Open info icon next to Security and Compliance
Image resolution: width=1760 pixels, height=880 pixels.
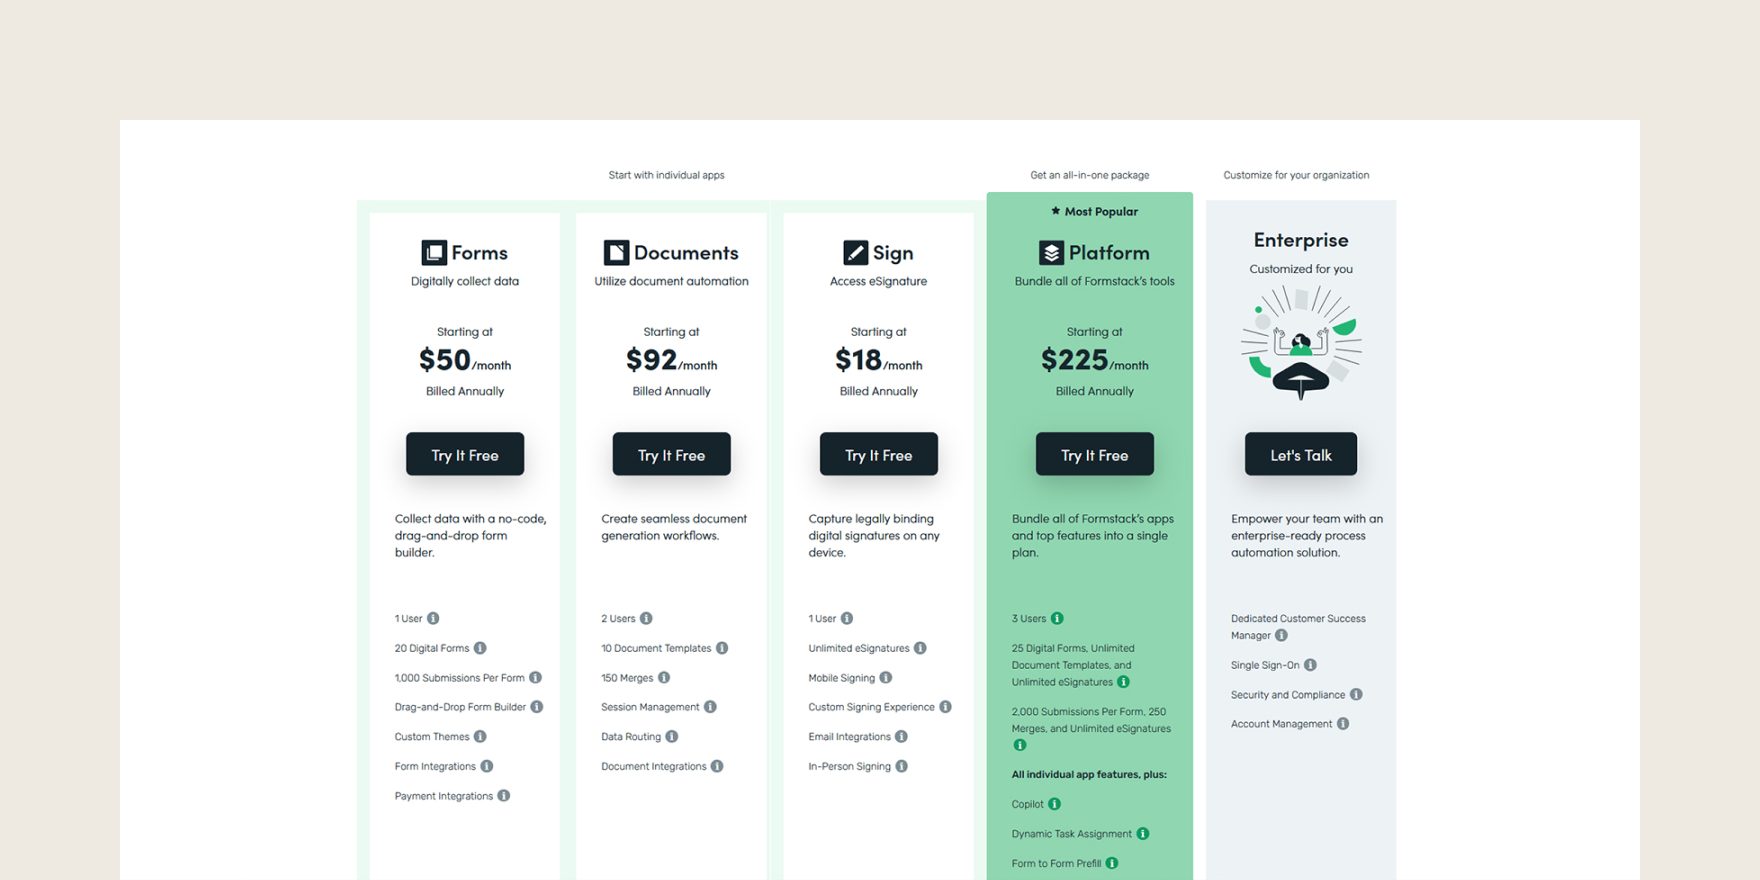[1356, 694]
